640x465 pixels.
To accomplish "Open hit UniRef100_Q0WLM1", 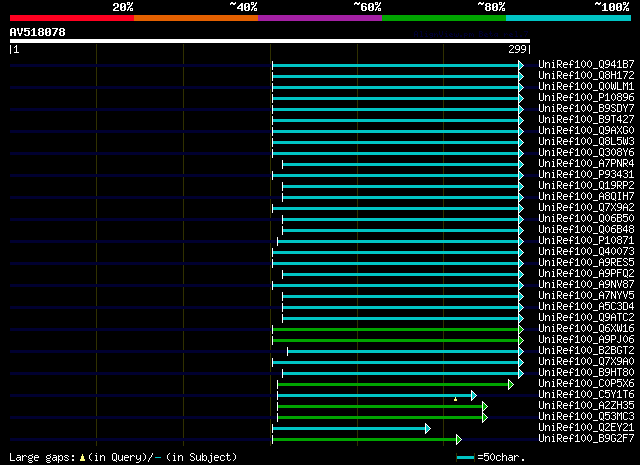I will pos(586,86).
